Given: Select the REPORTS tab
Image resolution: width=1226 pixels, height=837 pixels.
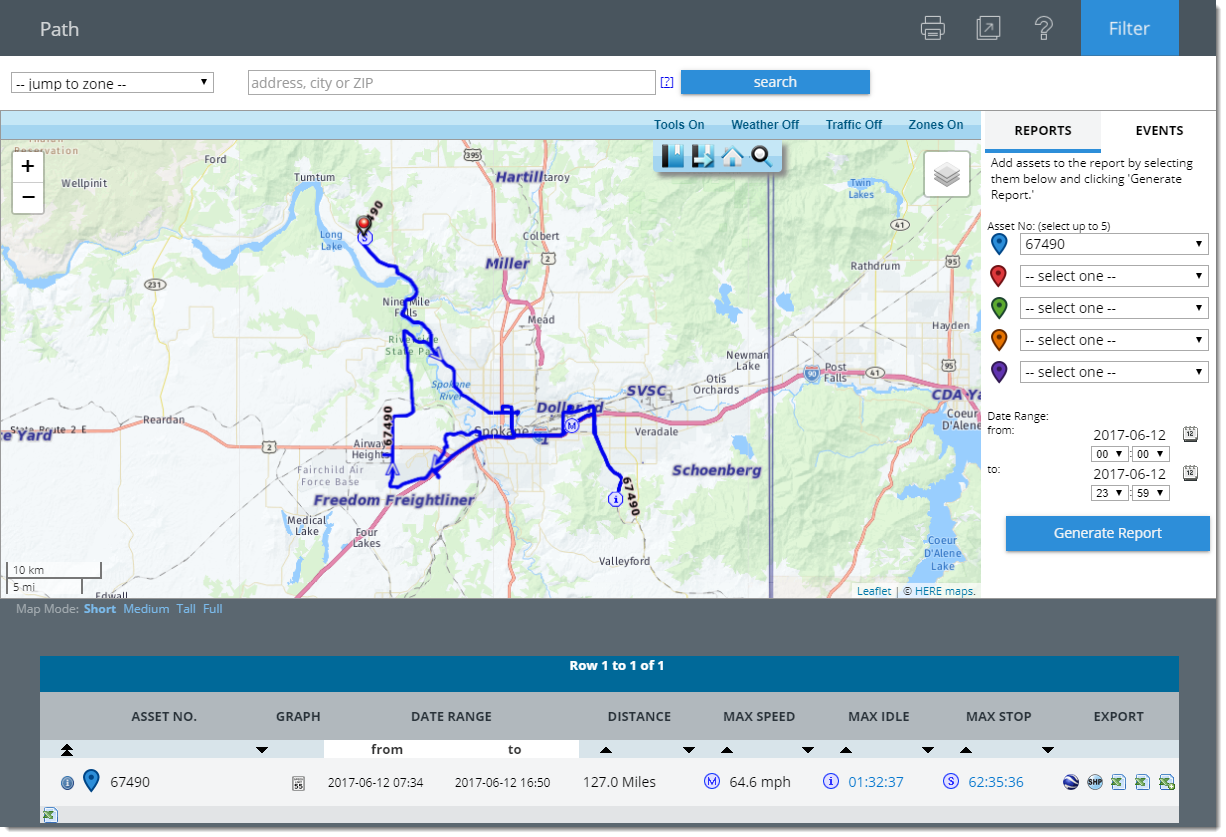Looking at the screenshot, I should [1043, 130].
